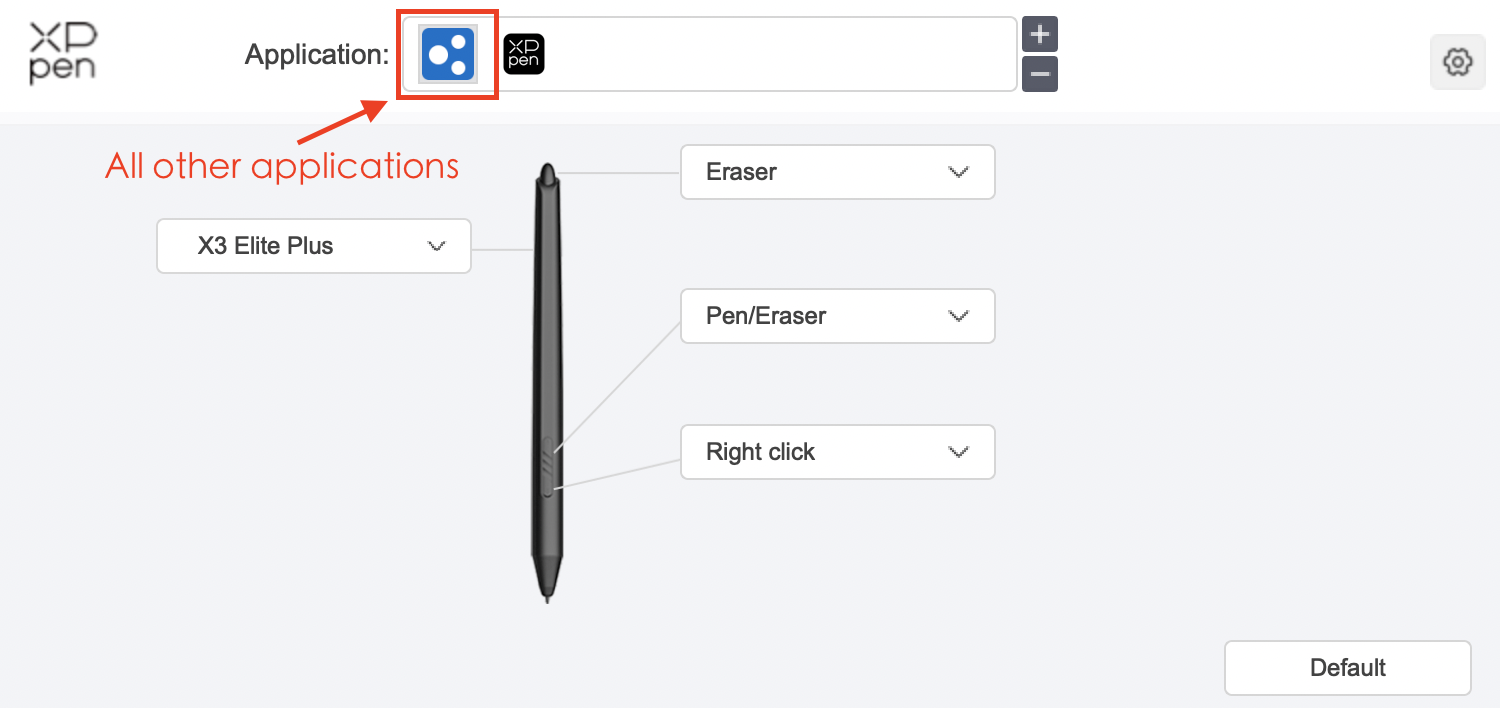
Task: Select the All other applications icon
Action: pos(448,54)
